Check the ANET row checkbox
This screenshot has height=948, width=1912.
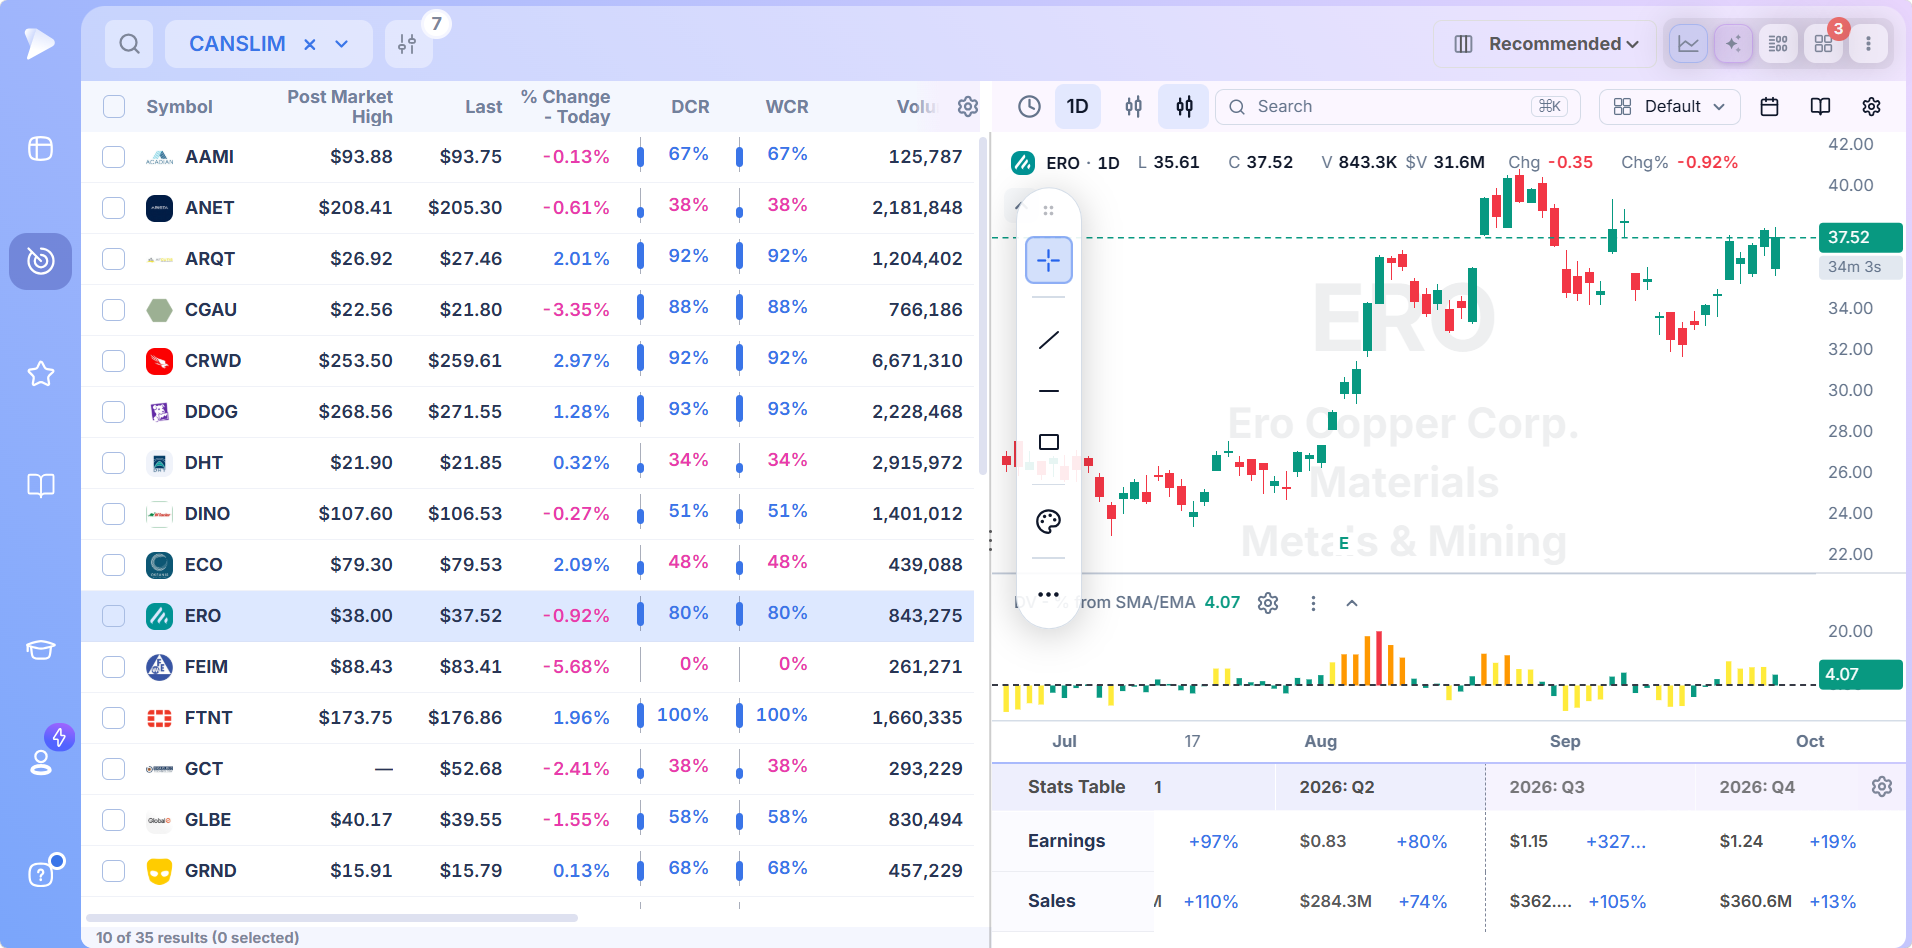(x=114, y=208)
